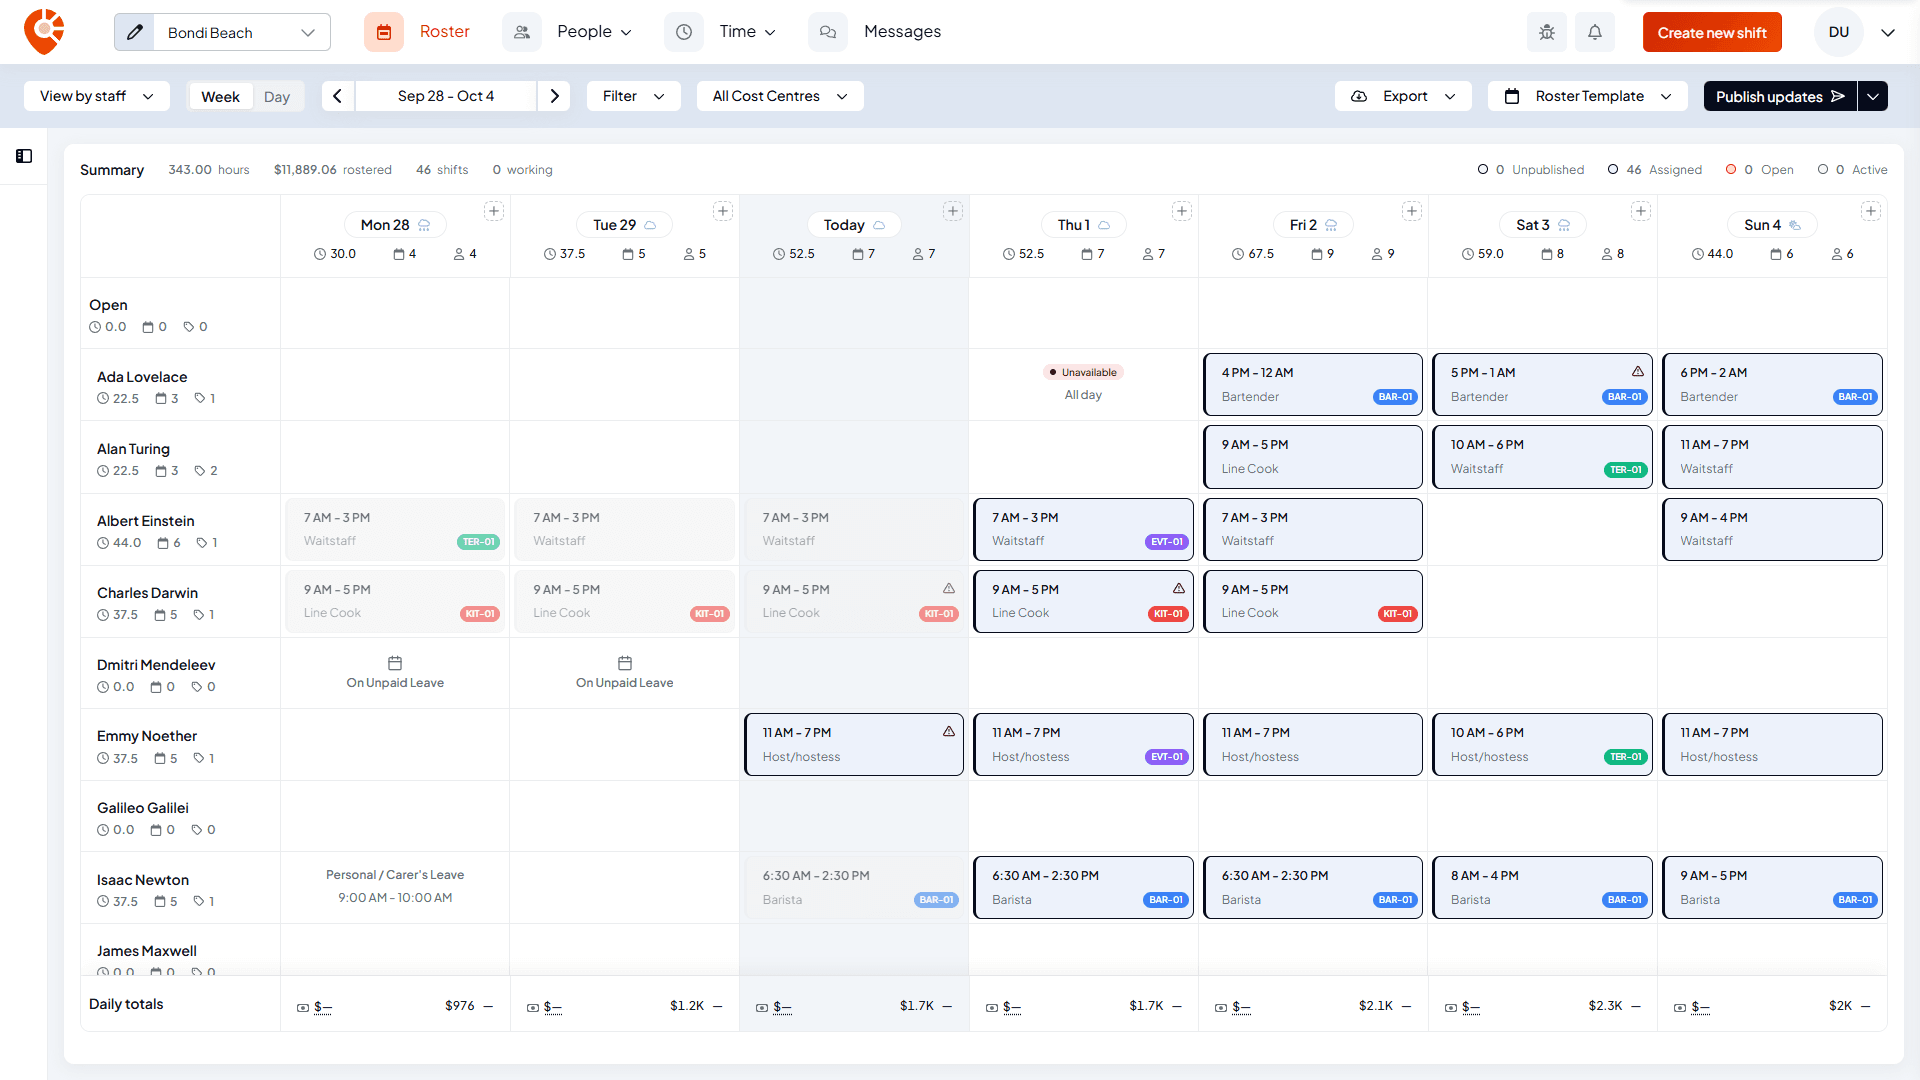Open the Filter dropdown
The width and height of the screenshot is (1920, 1080).
click(634, 96)
